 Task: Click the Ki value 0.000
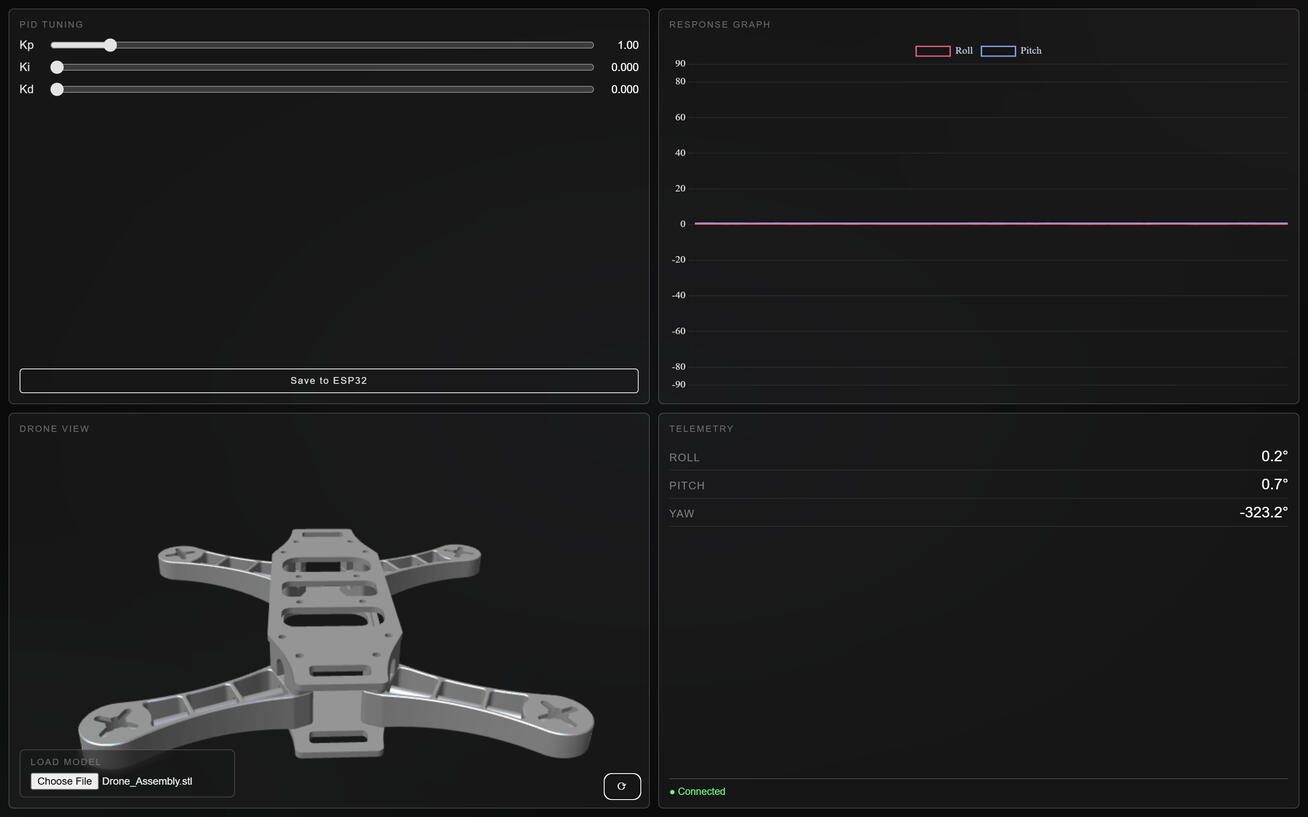point(625,67)
